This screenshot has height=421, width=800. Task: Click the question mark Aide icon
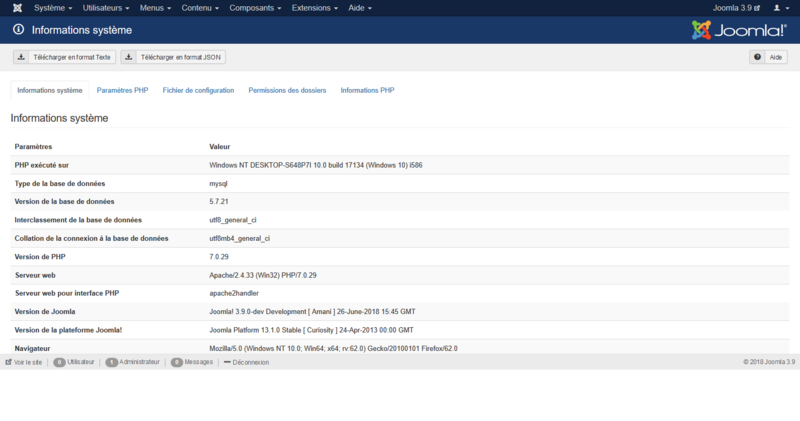757,57
